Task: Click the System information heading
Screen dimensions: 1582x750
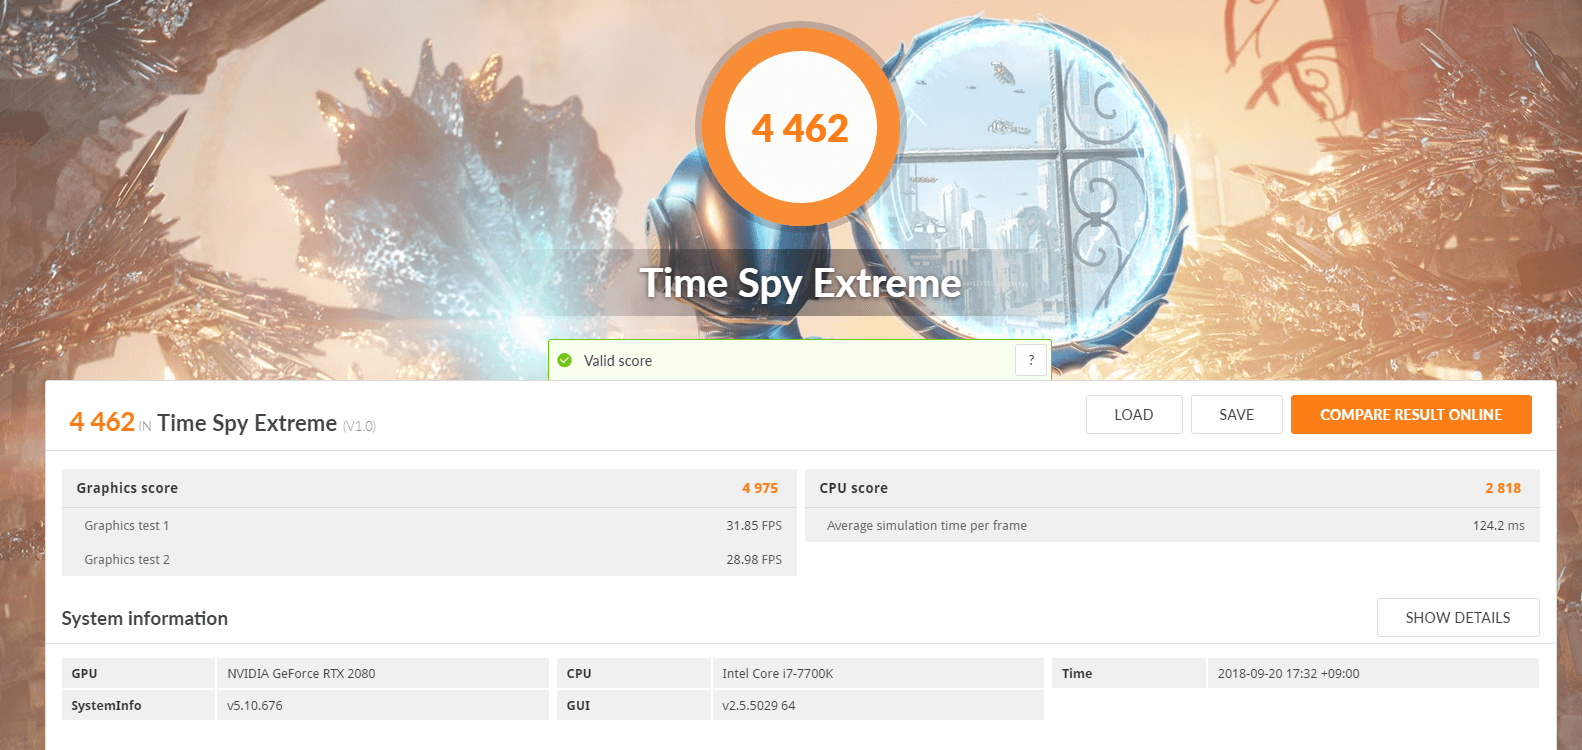Action: tap(145, 618)
